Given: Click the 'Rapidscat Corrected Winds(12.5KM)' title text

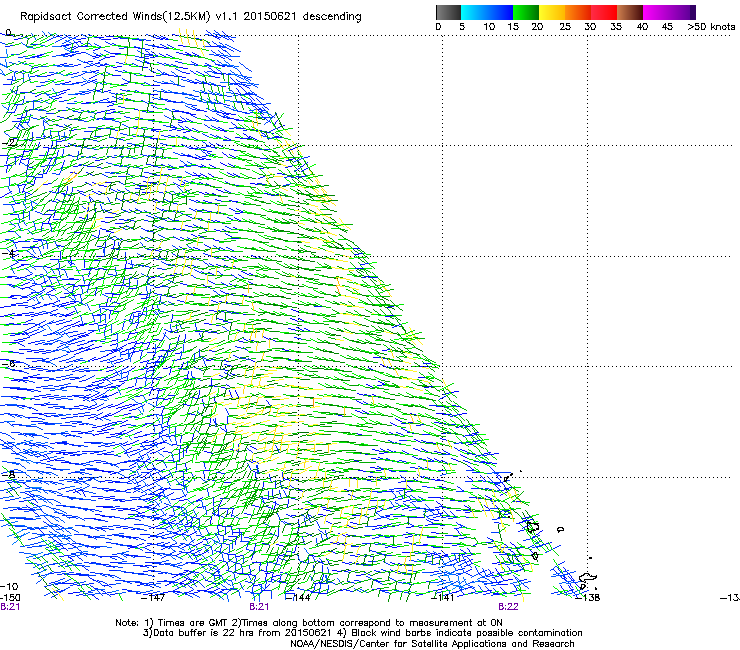Looking at the screenshot, I should [115, 17].
